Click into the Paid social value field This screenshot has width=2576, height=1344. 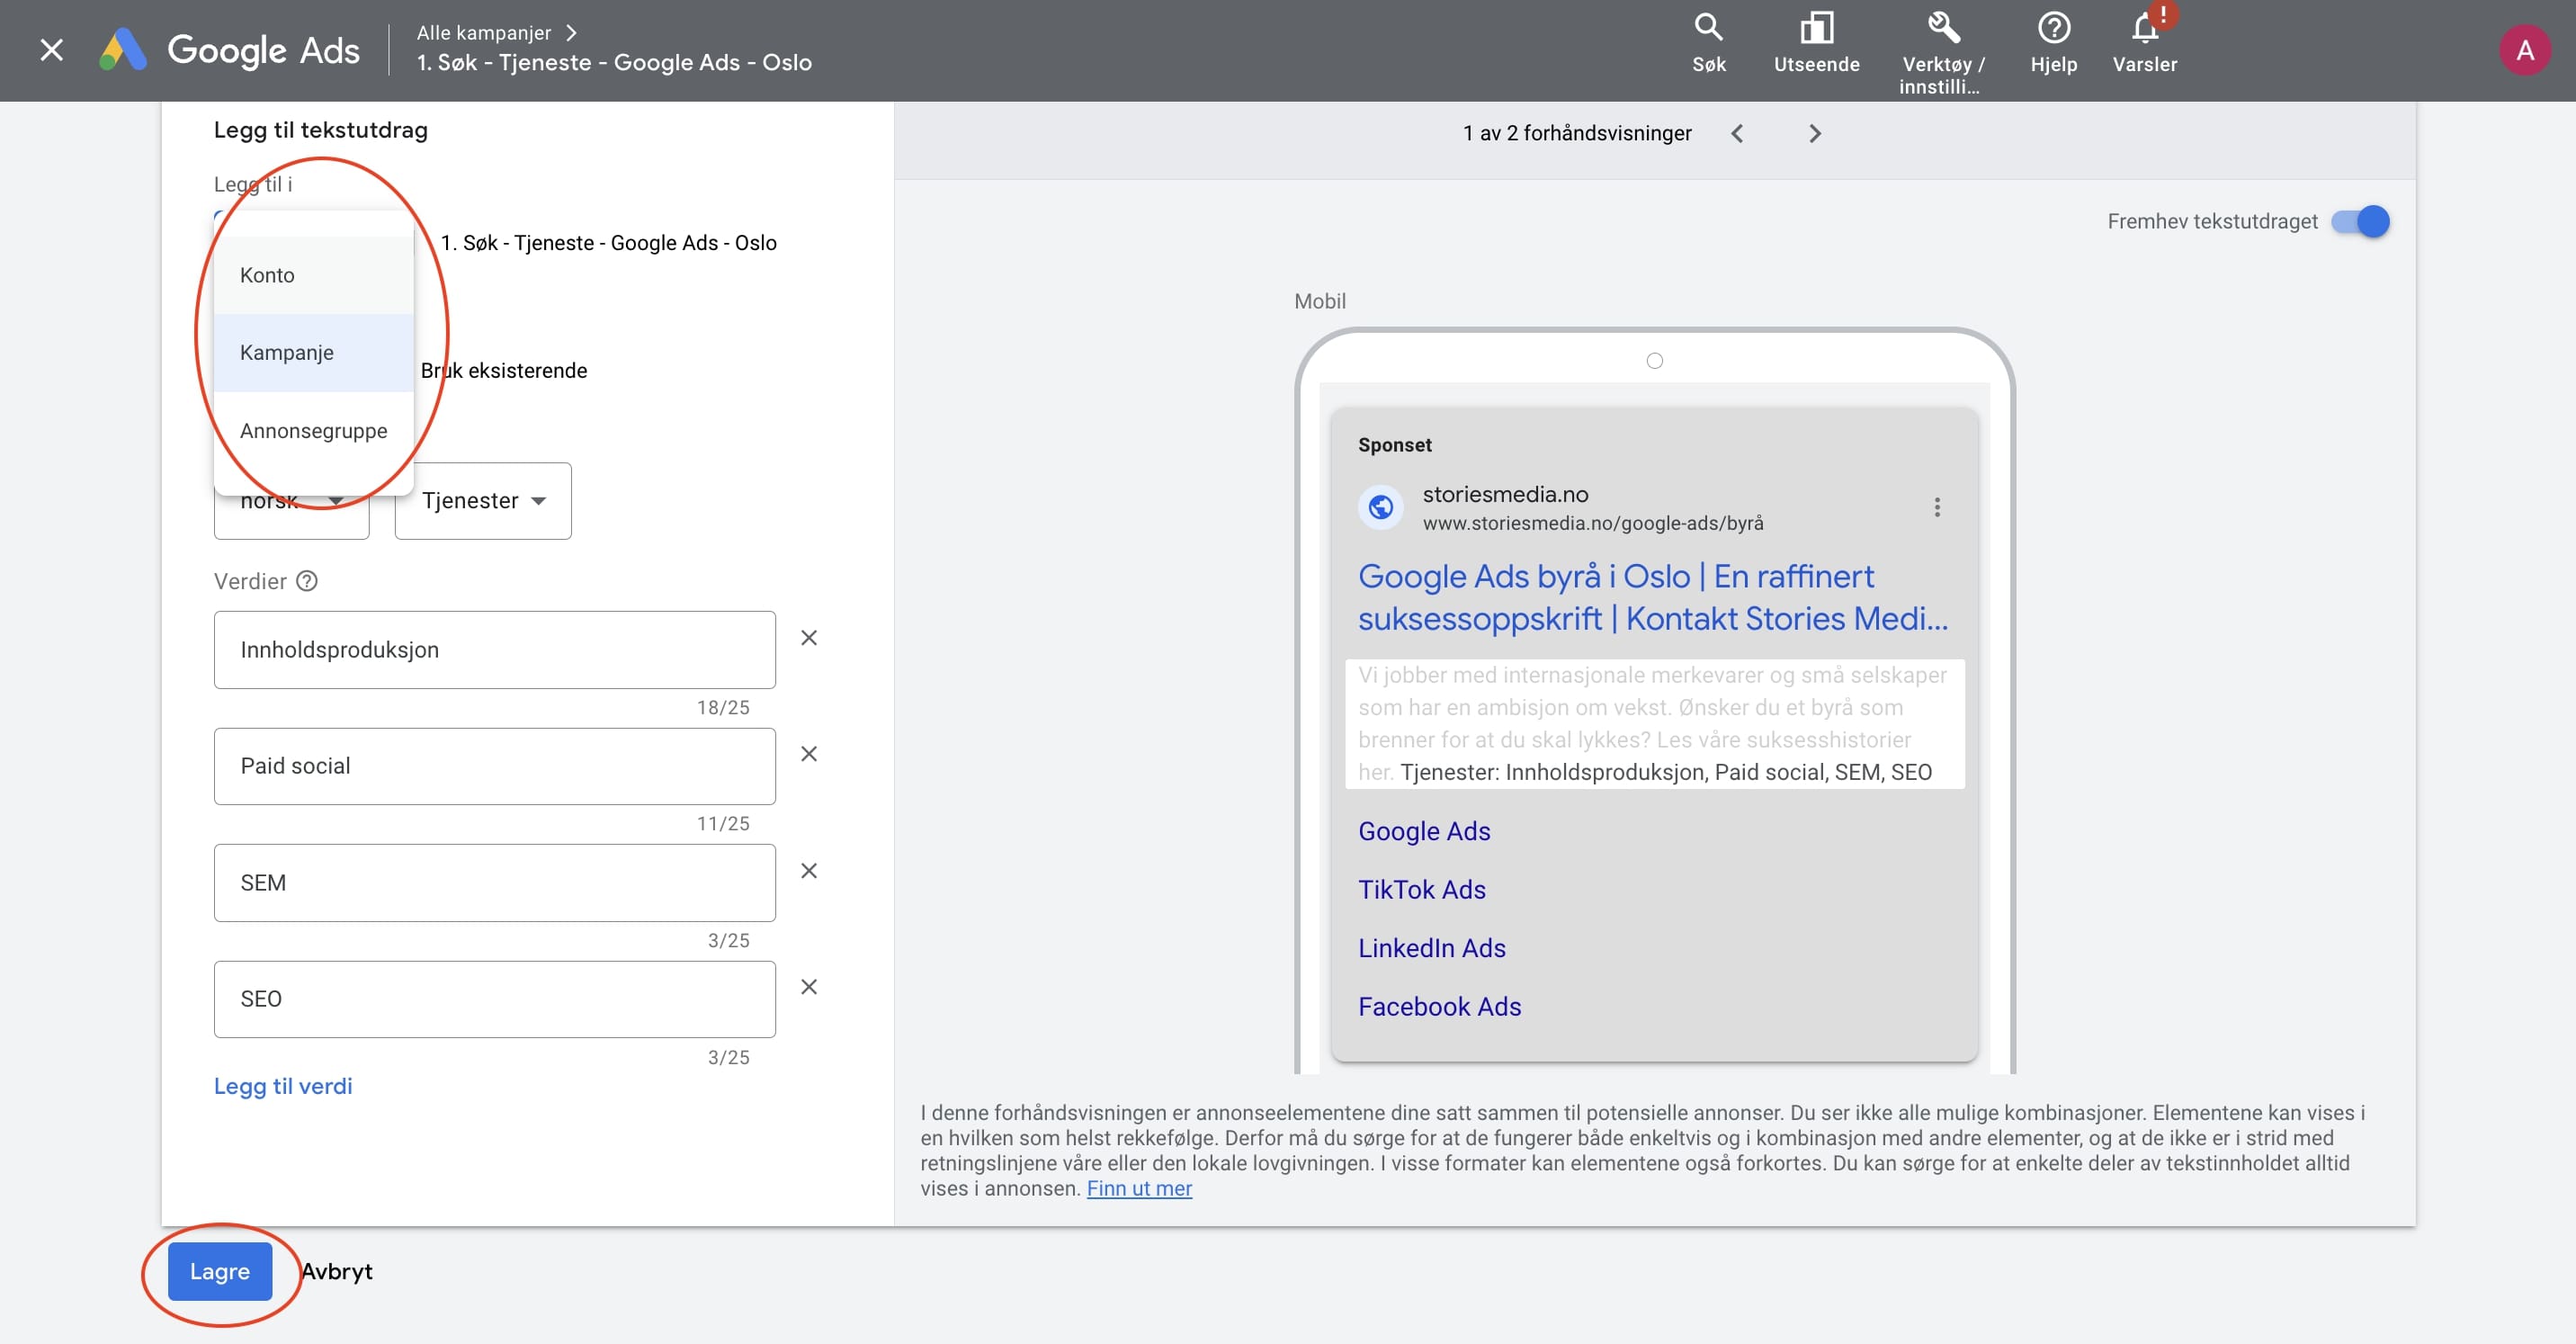(x=494, y=766)
